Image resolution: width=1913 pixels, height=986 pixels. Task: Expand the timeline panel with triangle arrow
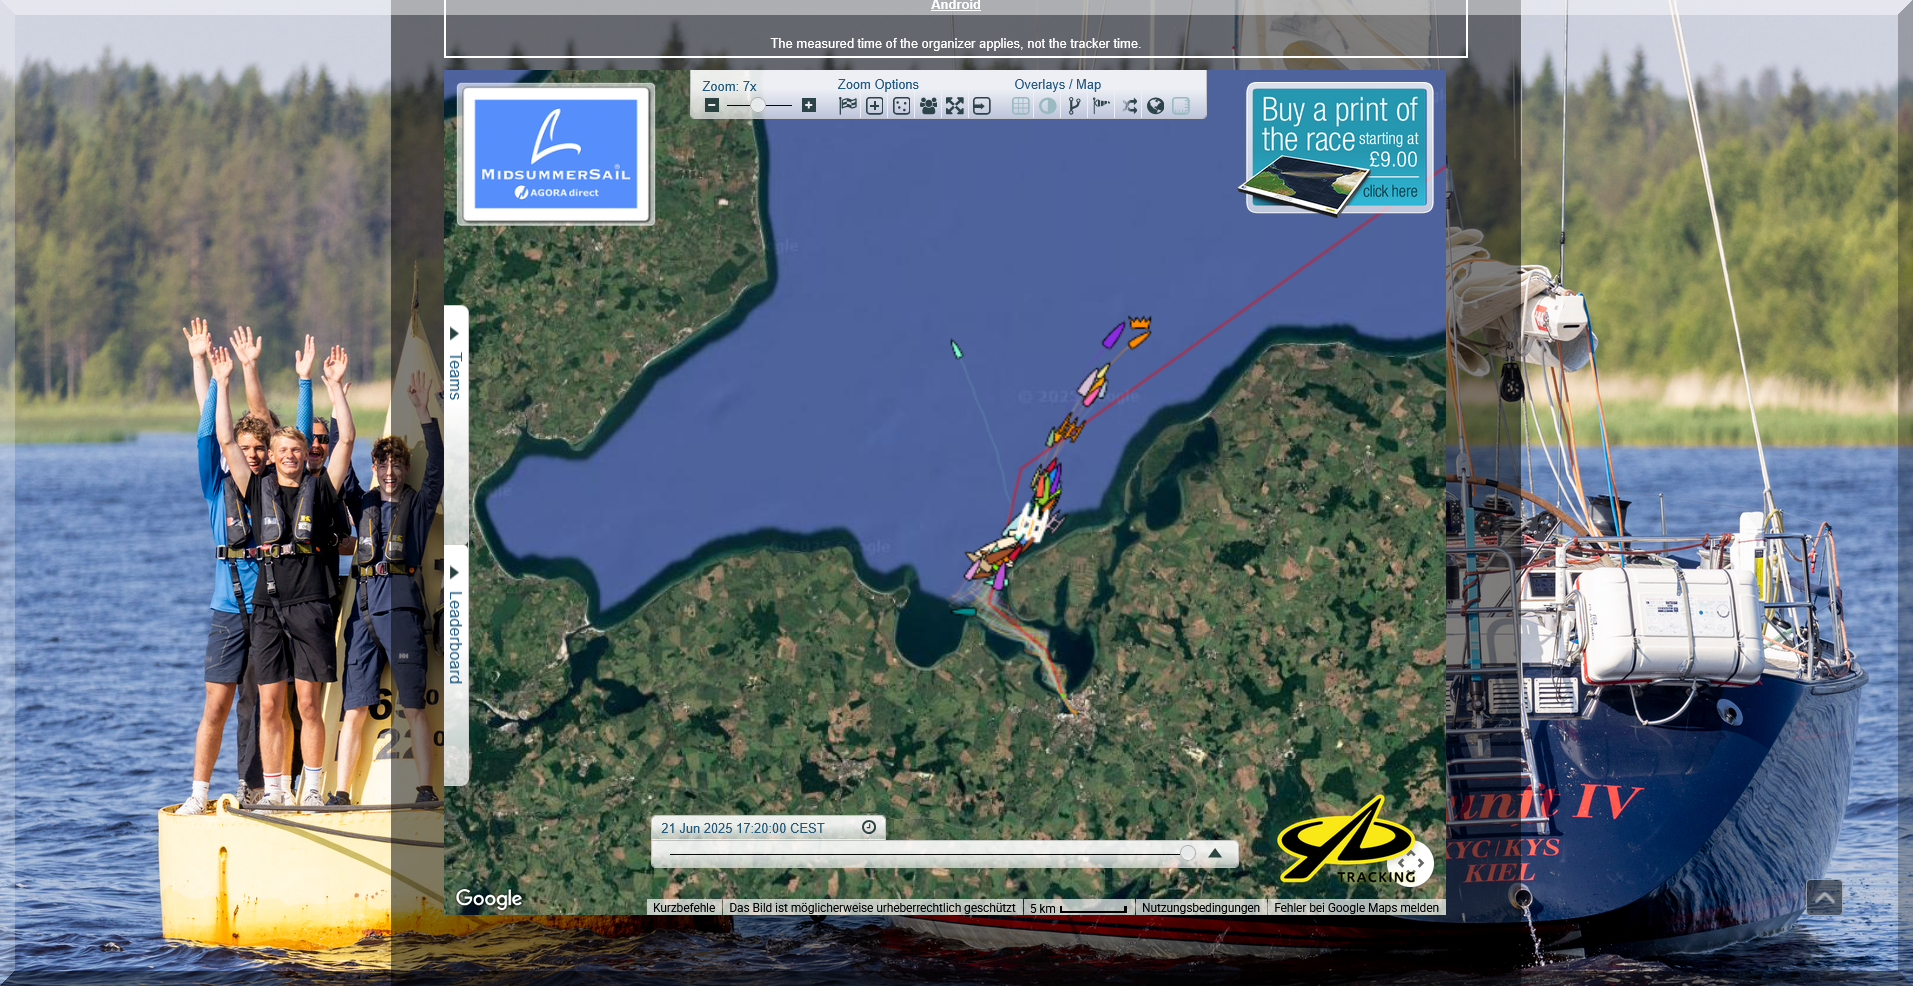click(1215, 853)
